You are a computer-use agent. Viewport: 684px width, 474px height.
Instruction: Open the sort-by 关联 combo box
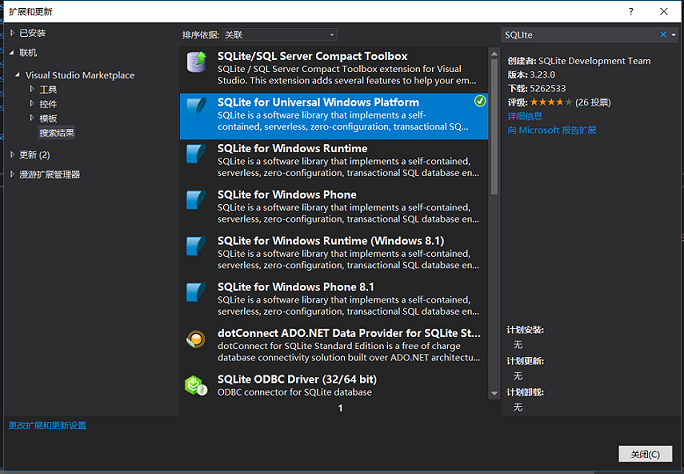[280, 34]
